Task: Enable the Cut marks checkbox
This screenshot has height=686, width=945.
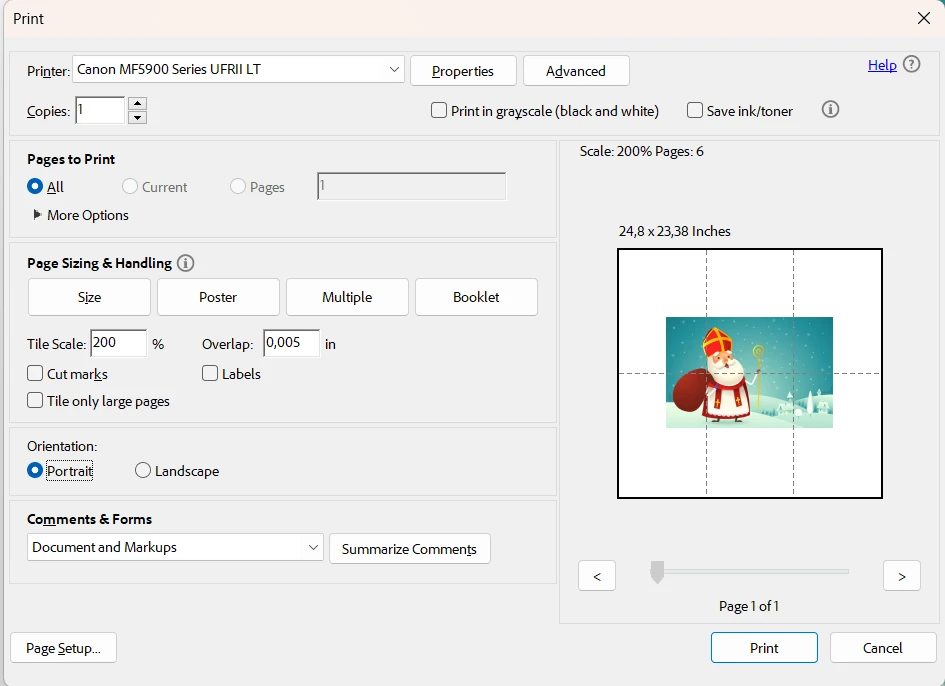Action: [x=36, y=374]
